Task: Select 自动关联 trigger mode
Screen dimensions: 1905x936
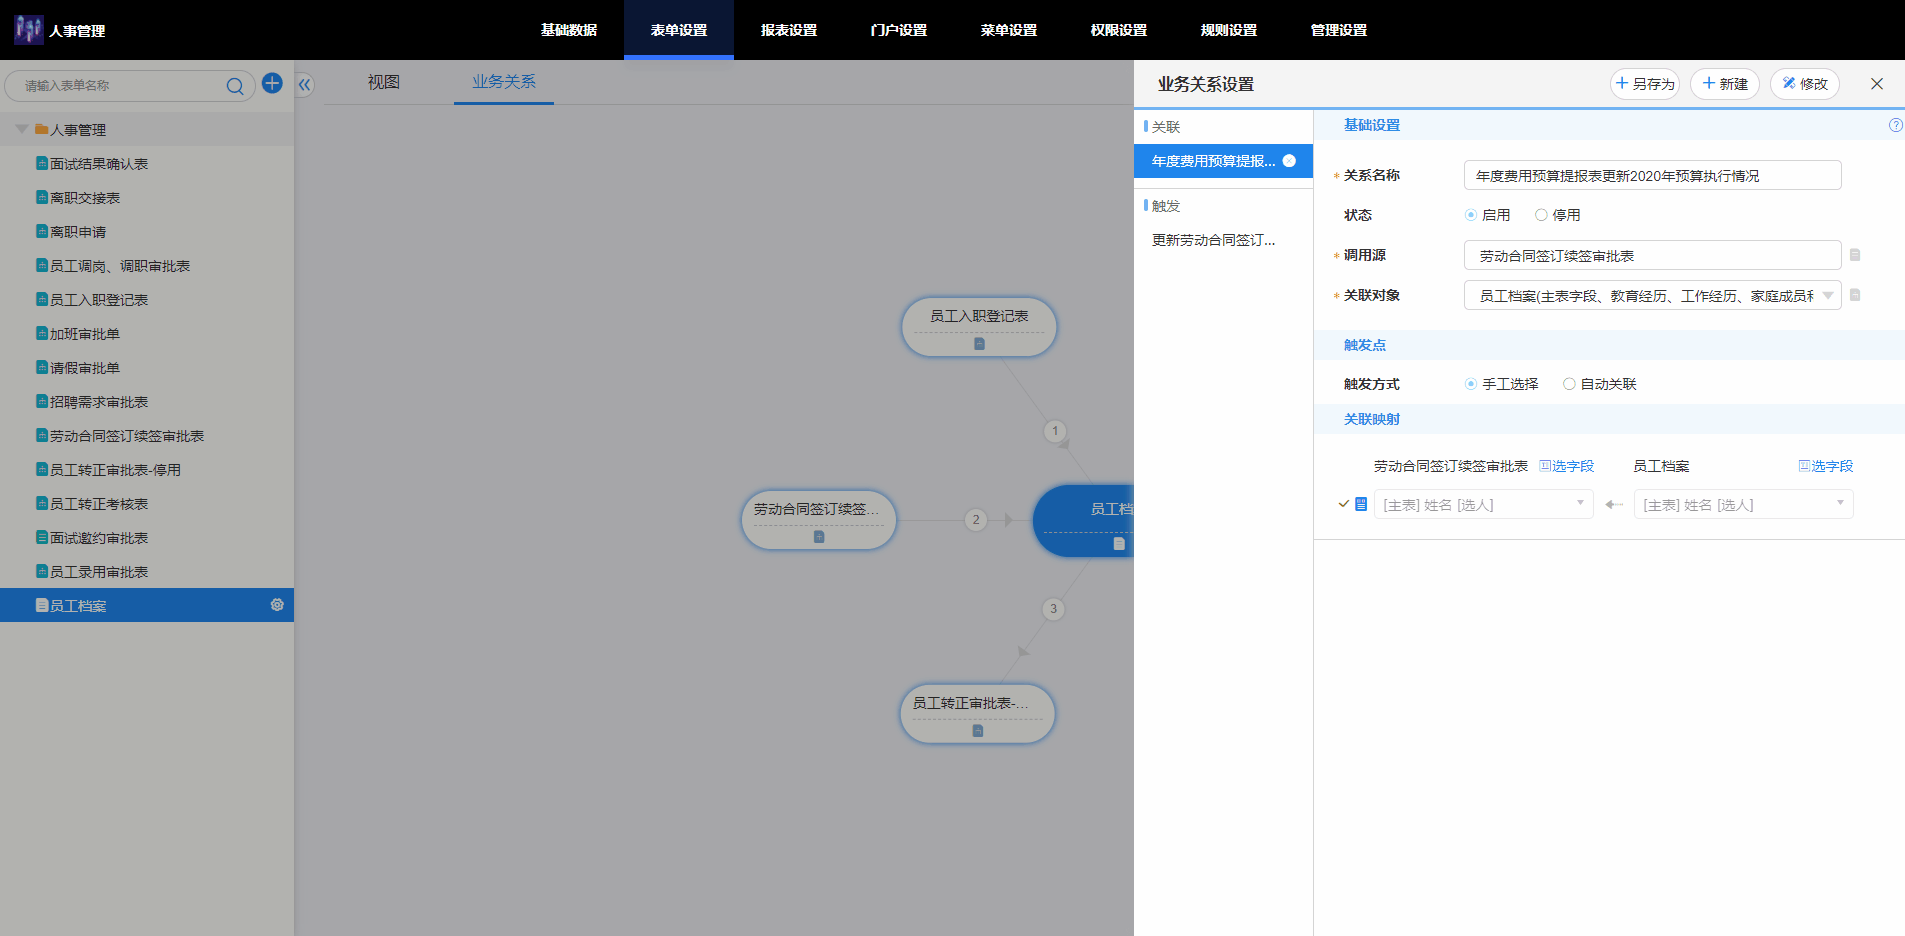Action: click(x=1569, y=384)
